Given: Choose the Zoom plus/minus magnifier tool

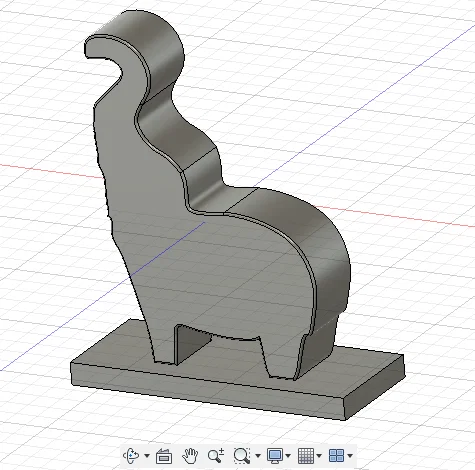Looking at the screenshot, I should 216,456.
